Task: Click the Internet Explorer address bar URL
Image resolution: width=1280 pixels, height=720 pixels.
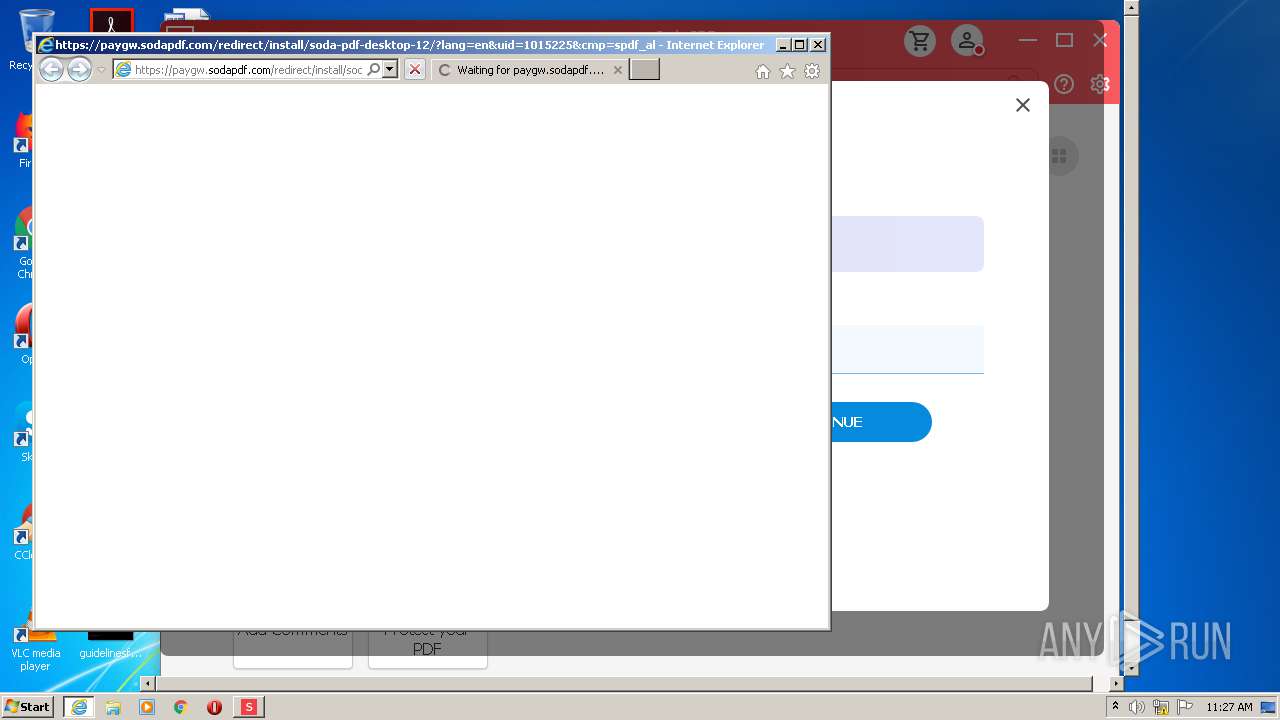Action: [x=248, y=70]
